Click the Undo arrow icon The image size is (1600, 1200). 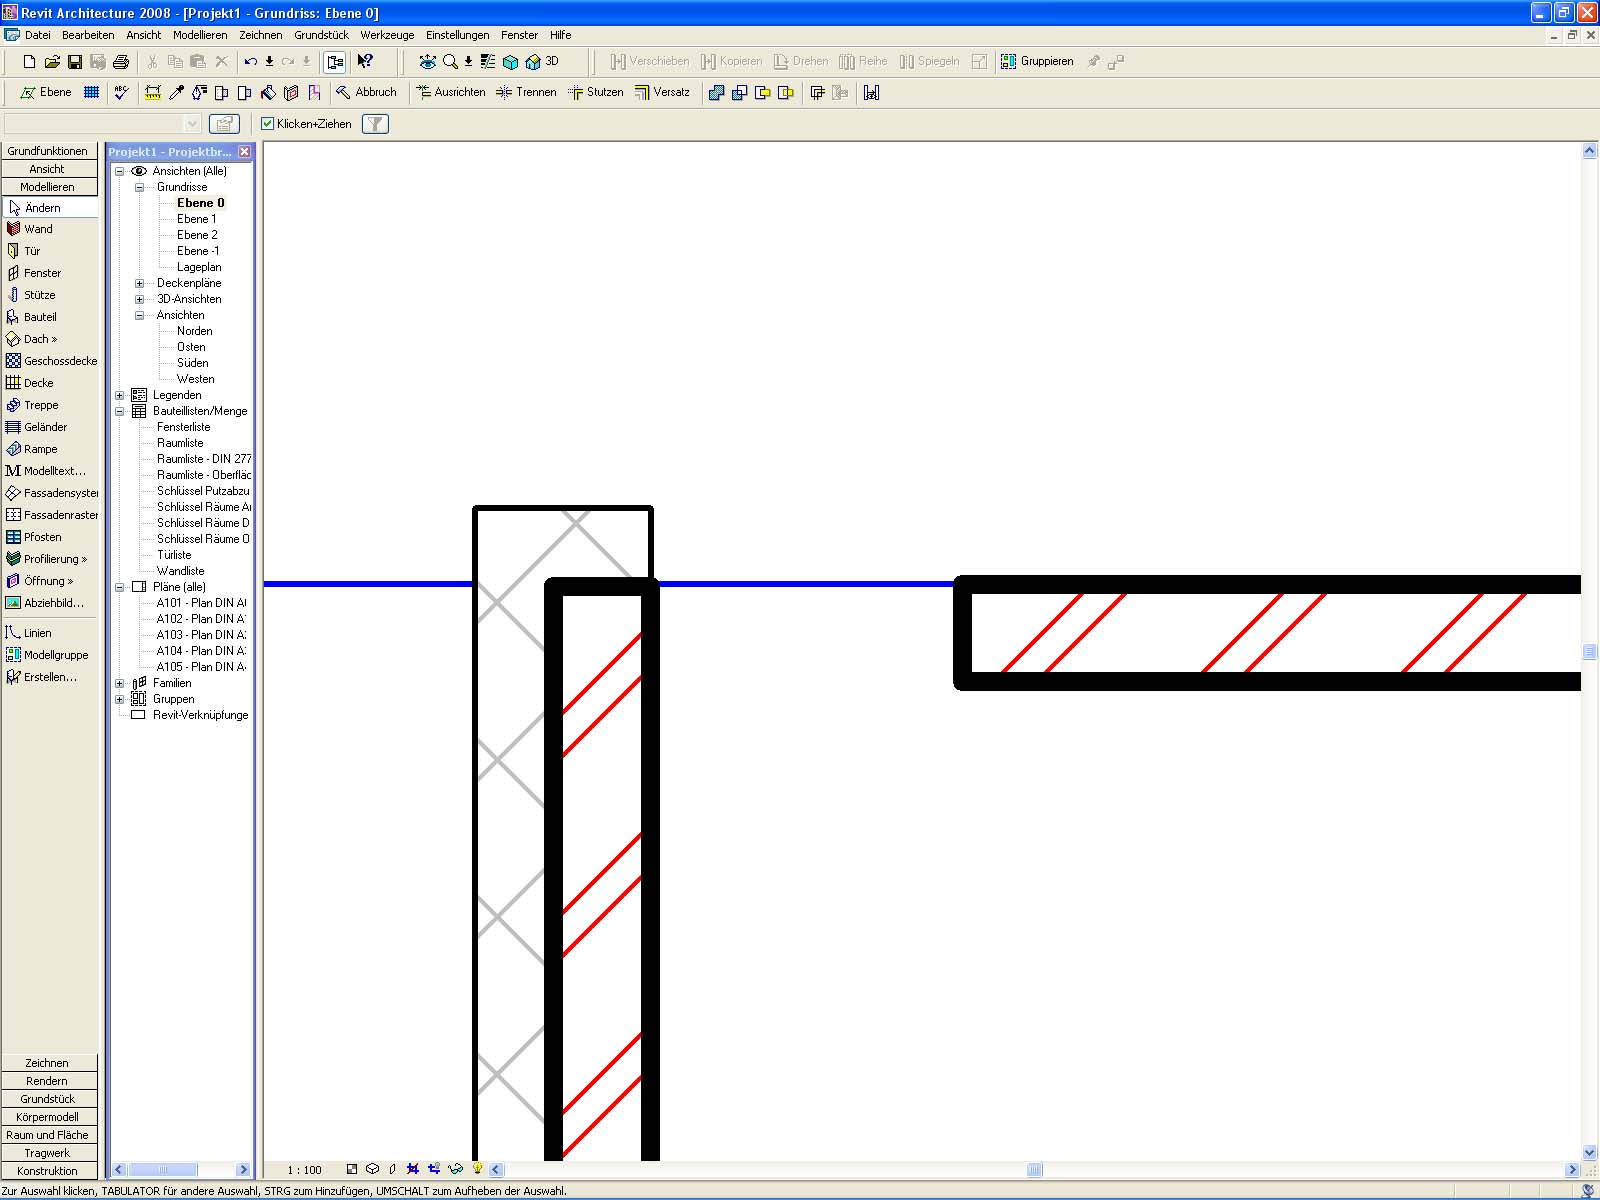coord(250,62)
